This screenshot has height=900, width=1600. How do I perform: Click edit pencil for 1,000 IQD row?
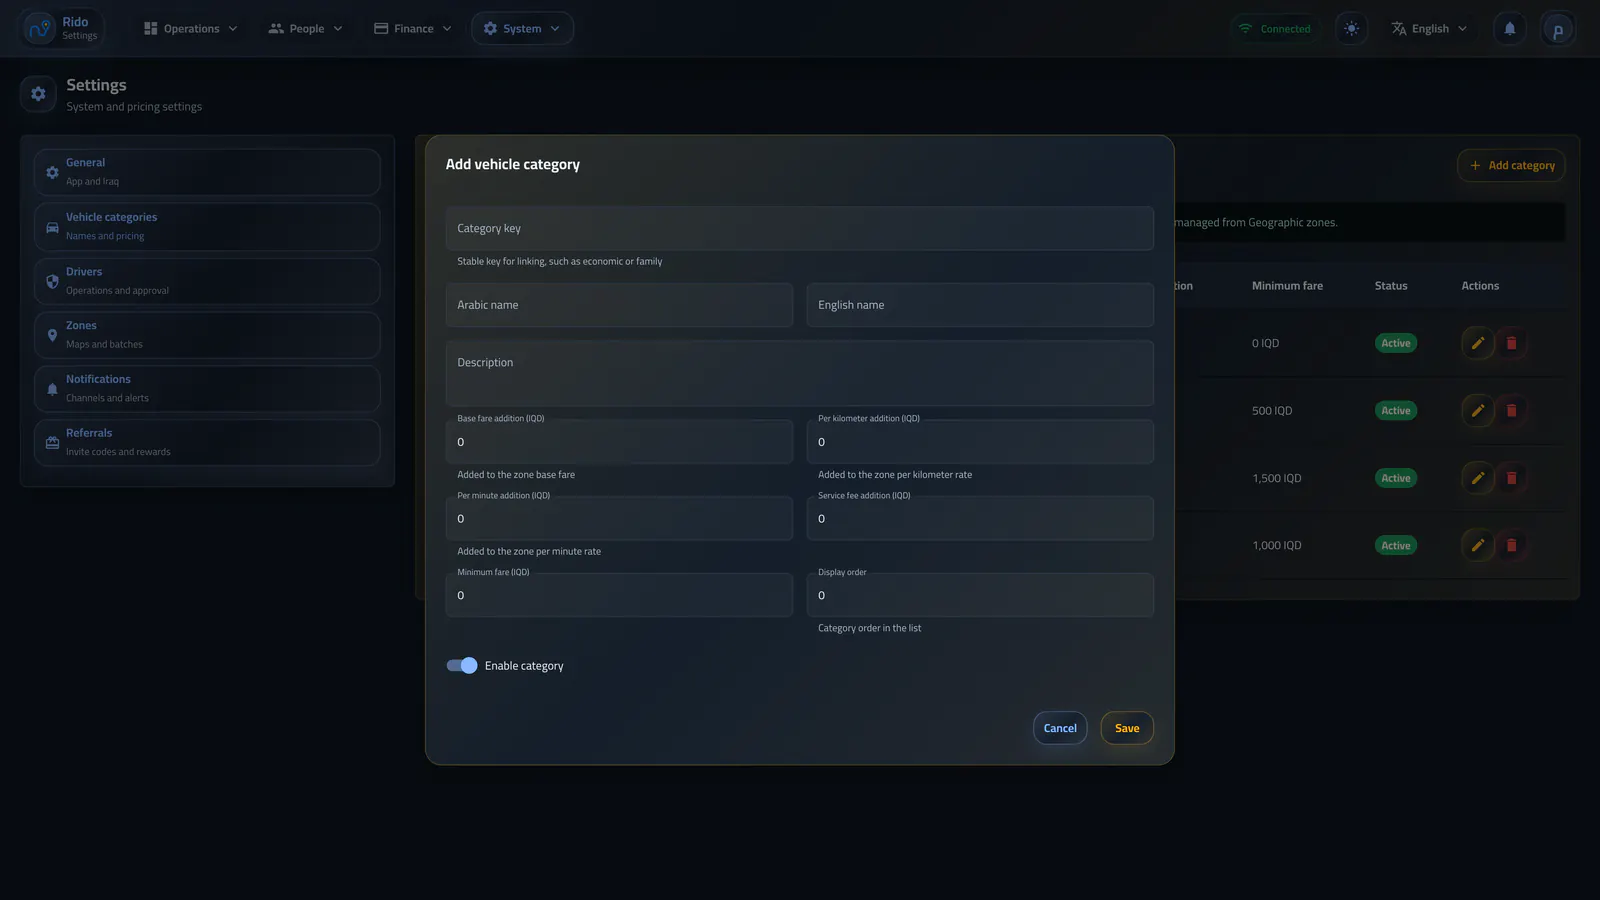(1477, 545)
